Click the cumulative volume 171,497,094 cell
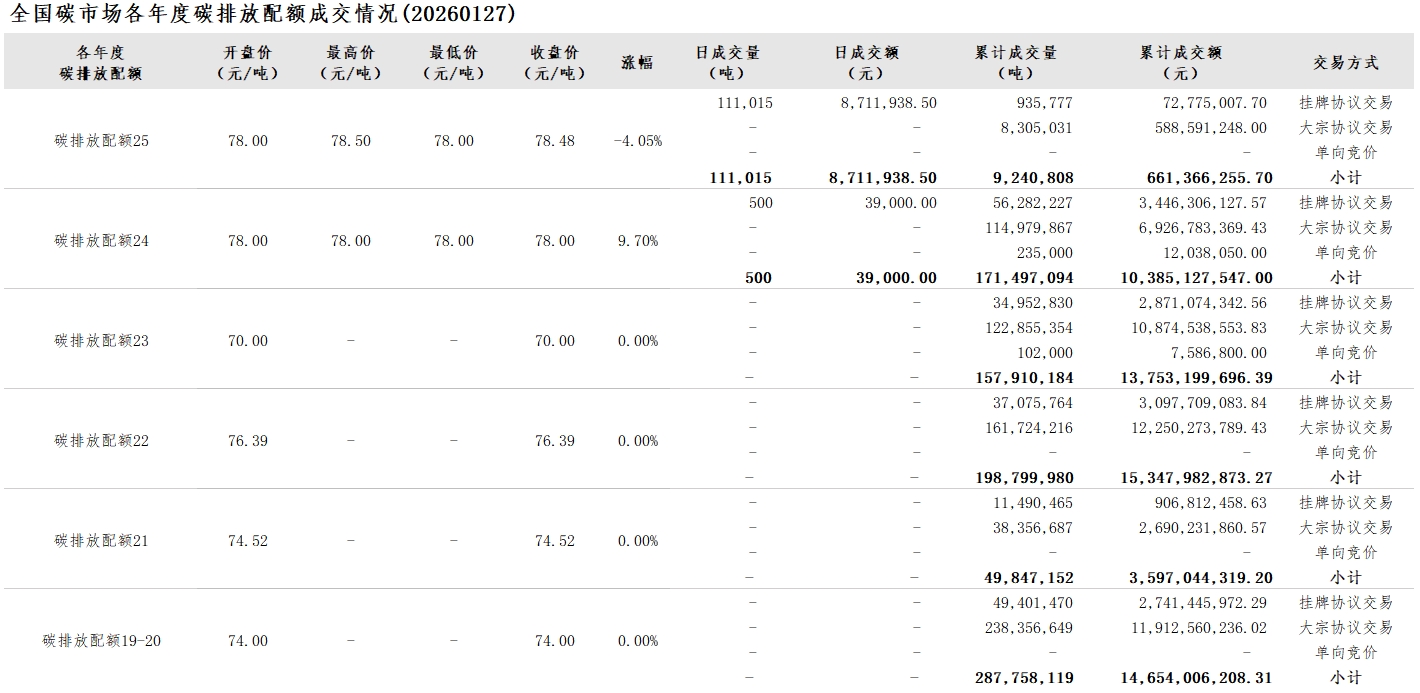The width and height of the screenshot is (1420, 693). pos(1023,278)
